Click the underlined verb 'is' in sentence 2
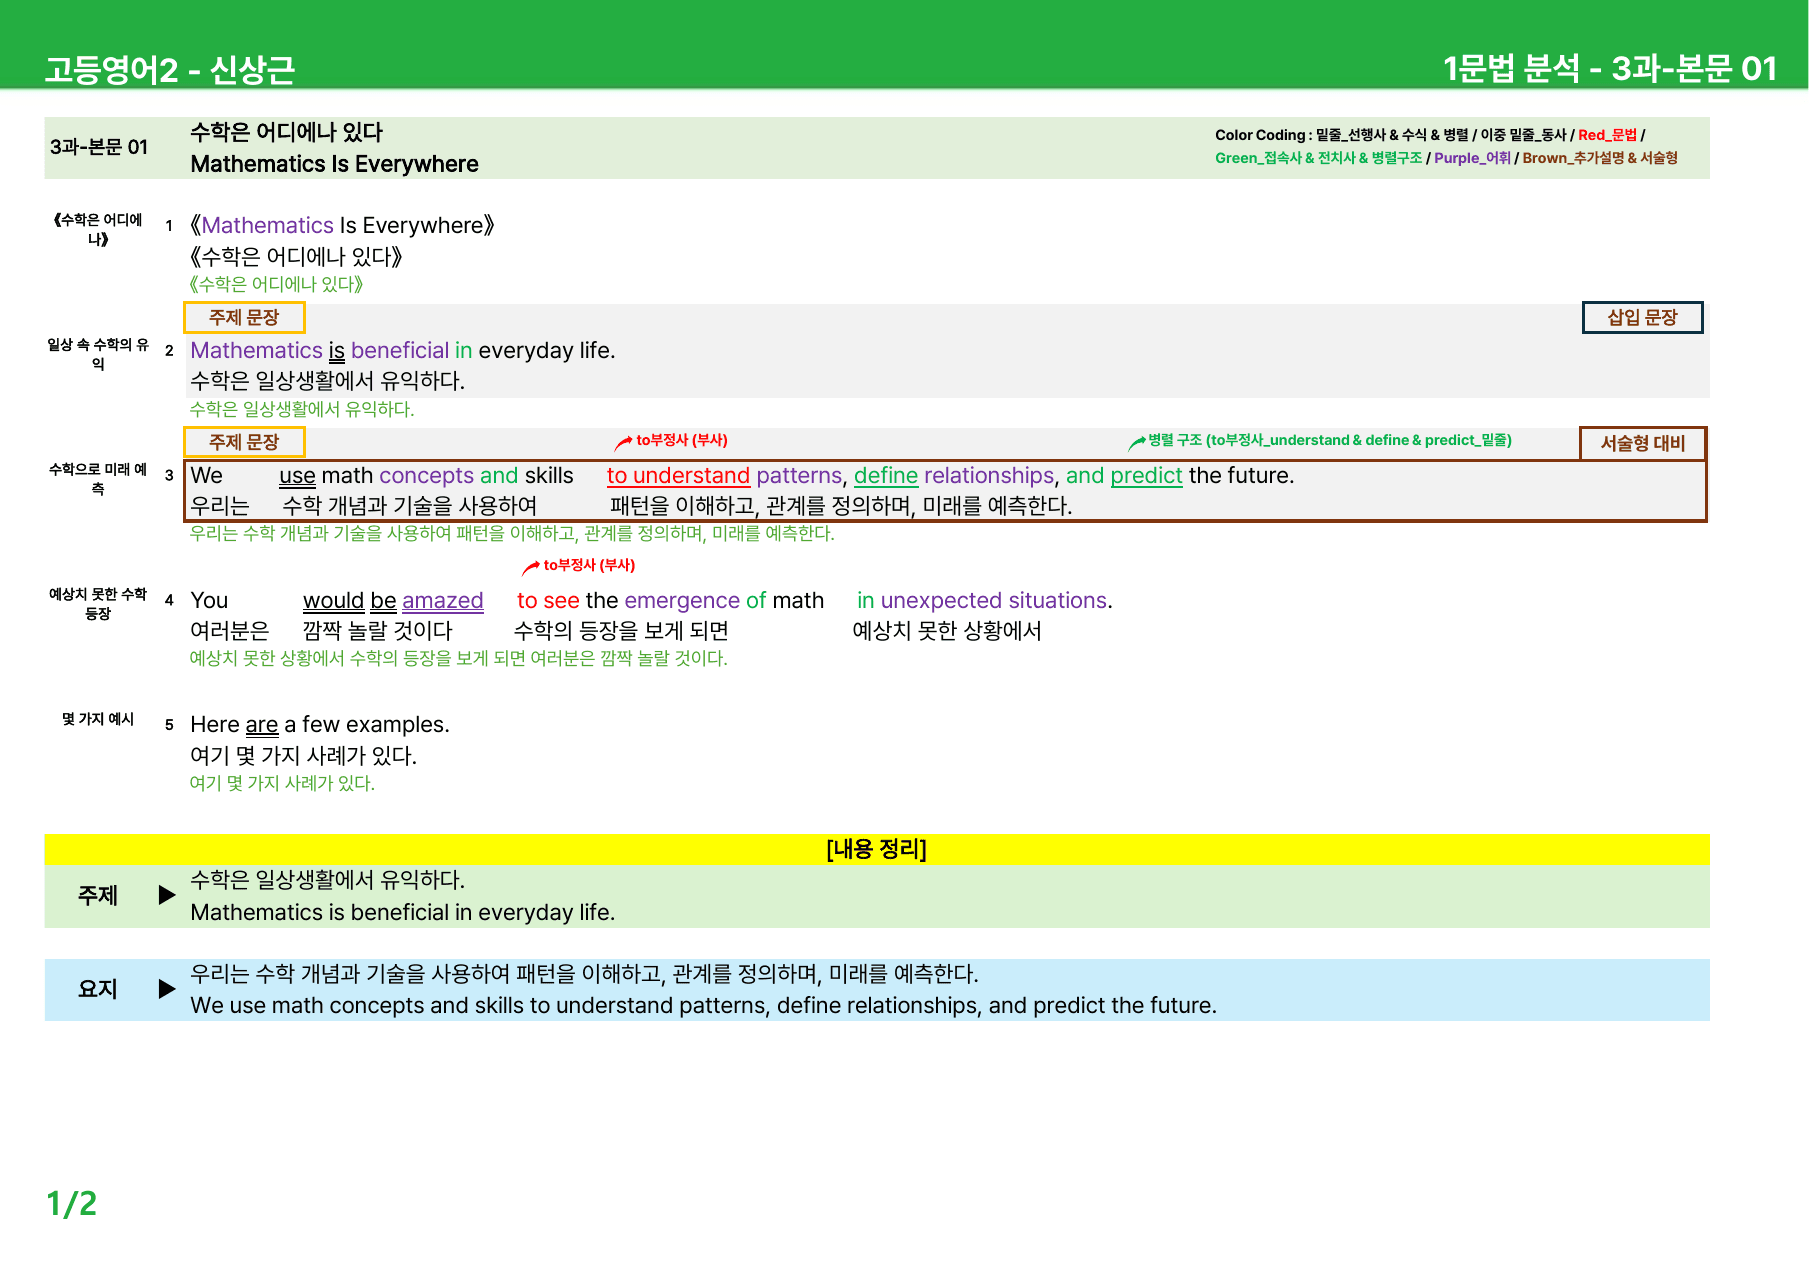Screen dimensions: 1809x1279 (337, 351)
